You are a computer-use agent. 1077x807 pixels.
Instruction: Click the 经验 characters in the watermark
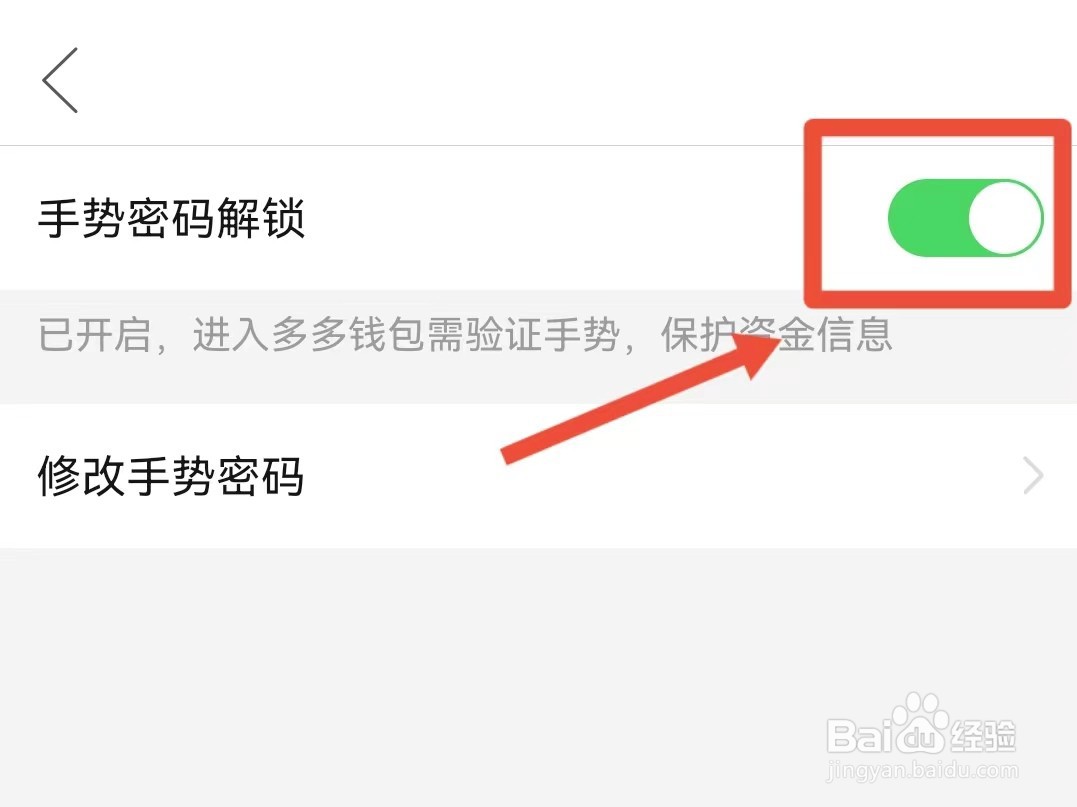(984, 736)
